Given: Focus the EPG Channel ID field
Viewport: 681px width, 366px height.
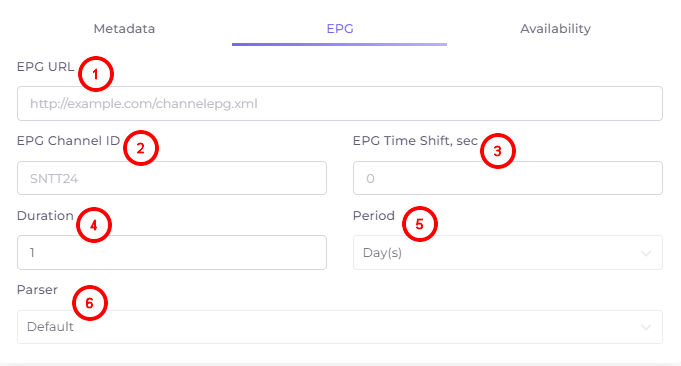Looking at the screenshot, I should [172, 178].
